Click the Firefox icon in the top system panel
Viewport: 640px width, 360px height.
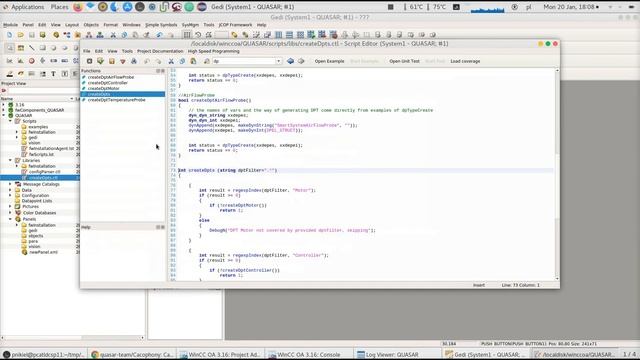(78, 7)
